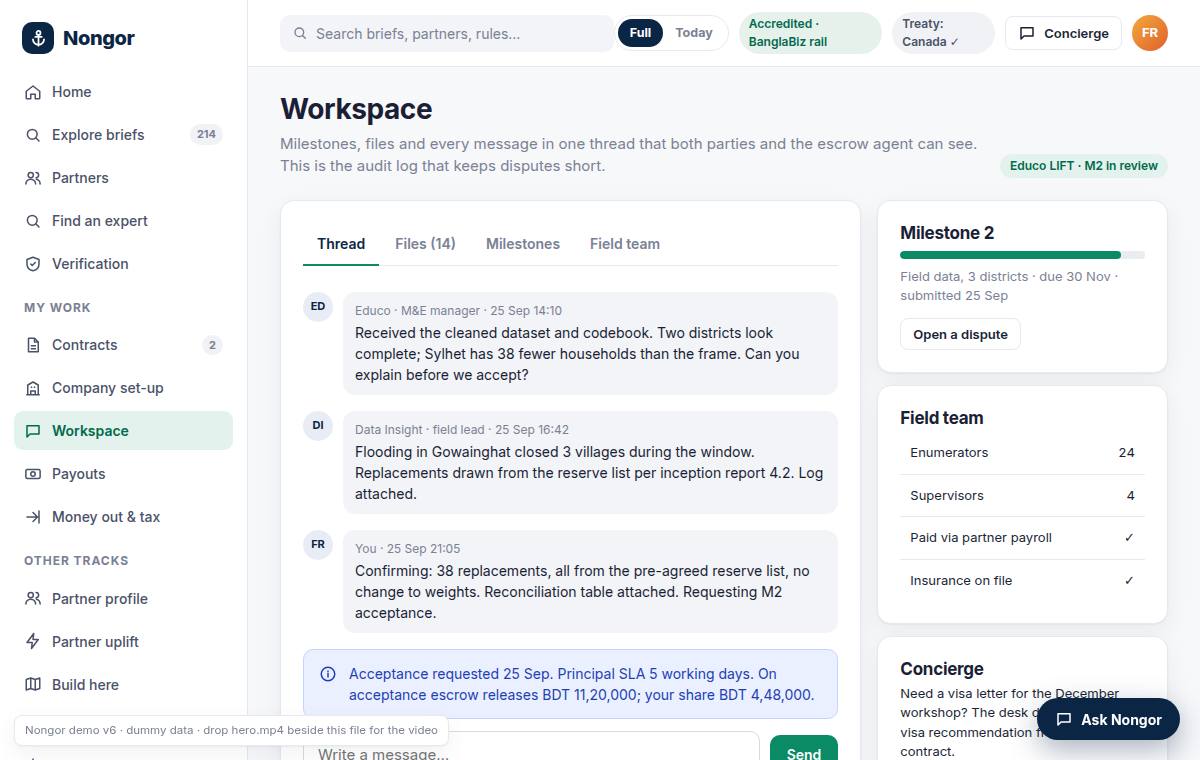Open the Thread tab
Image resolution: width=1200 pixels, height=760 pixels.
pyautogui.click(x=341, y=244)
